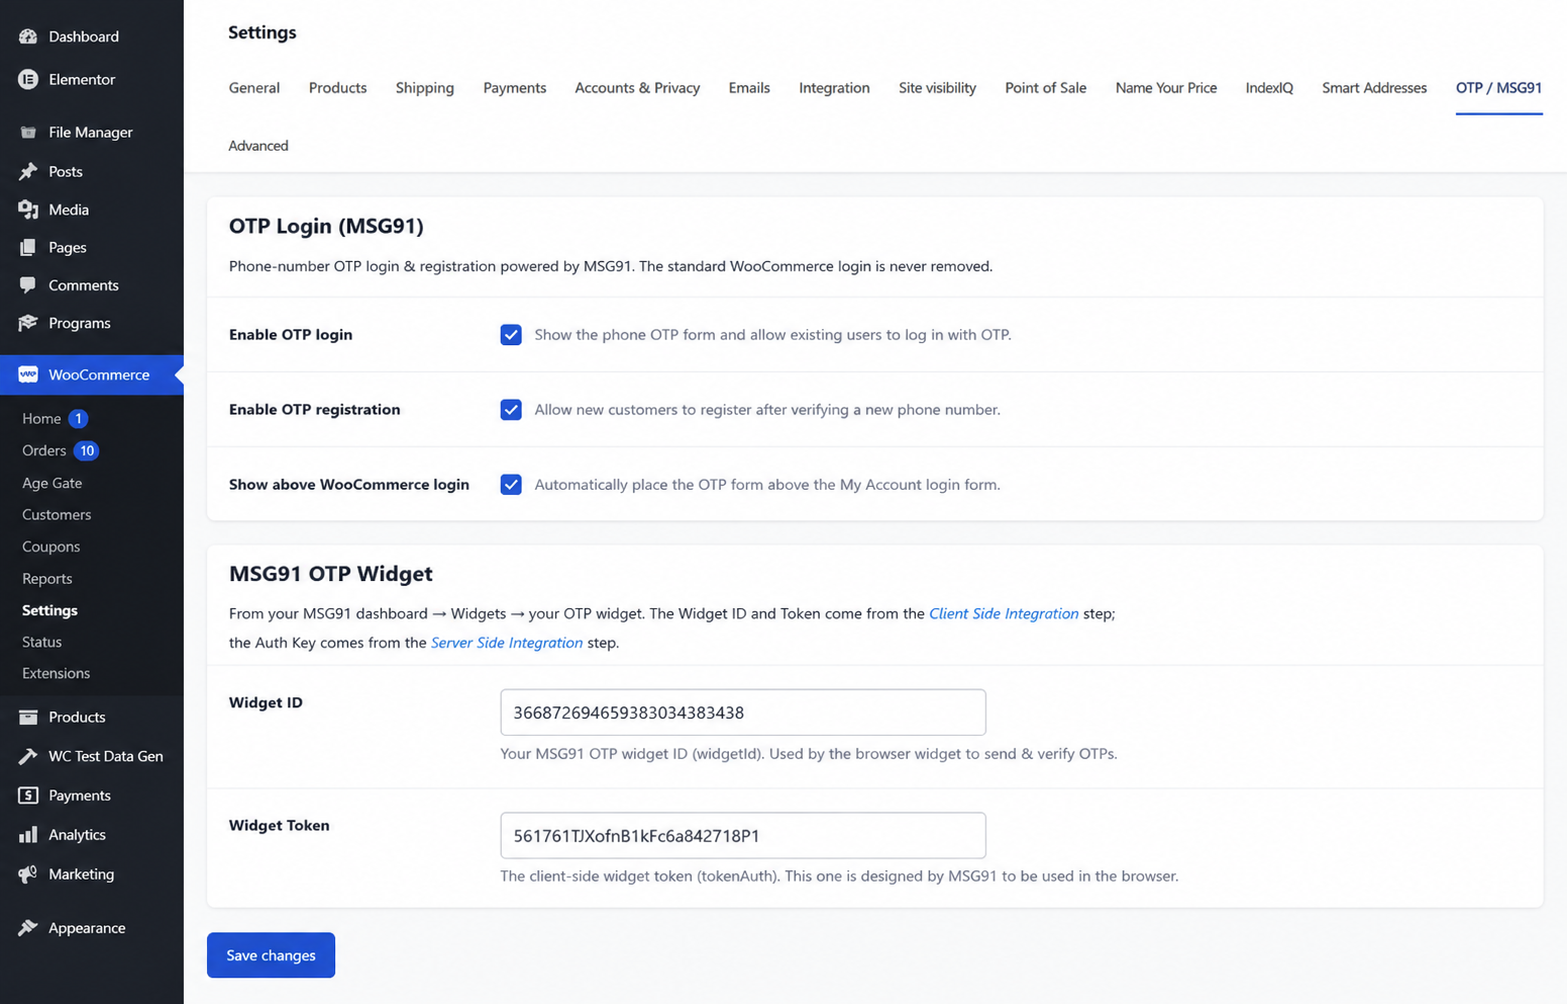
Task: Uncheck the Enable OTP login checkbox
Action: pyautogui.click(x=511, y=335)
